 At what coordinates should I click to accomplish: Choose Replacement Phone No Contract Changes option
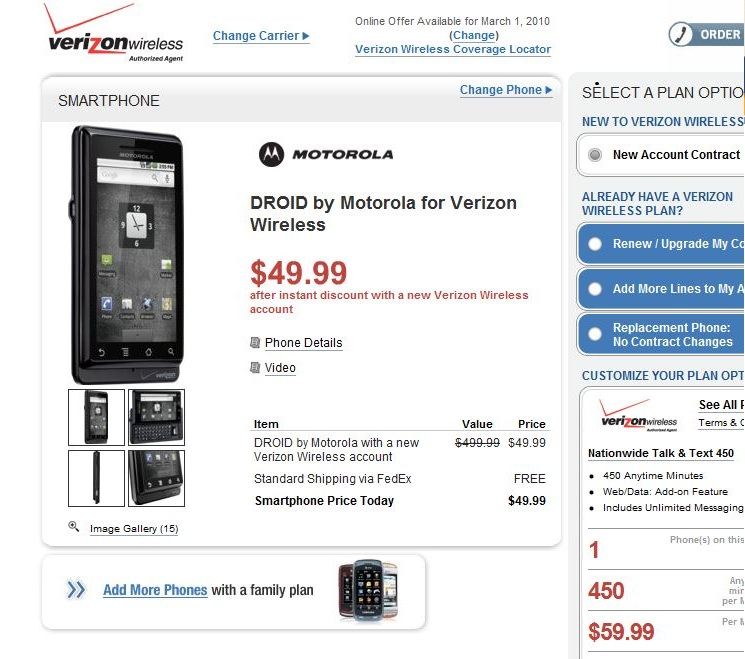(x=595, y=334)
